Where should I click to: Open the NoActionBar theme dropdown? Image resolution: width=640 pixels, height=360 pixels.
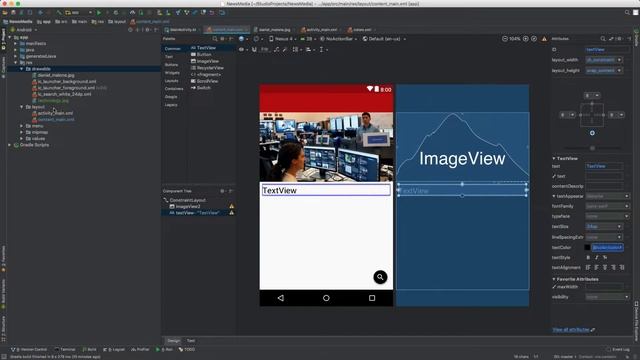coord(338,39)
